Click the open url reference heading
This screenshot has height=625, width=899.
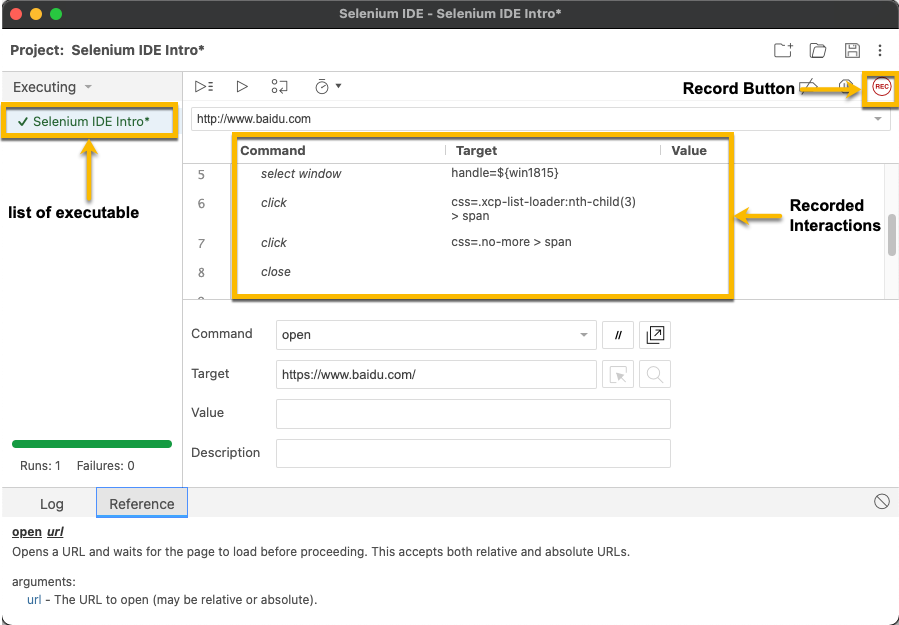[38, 532]
